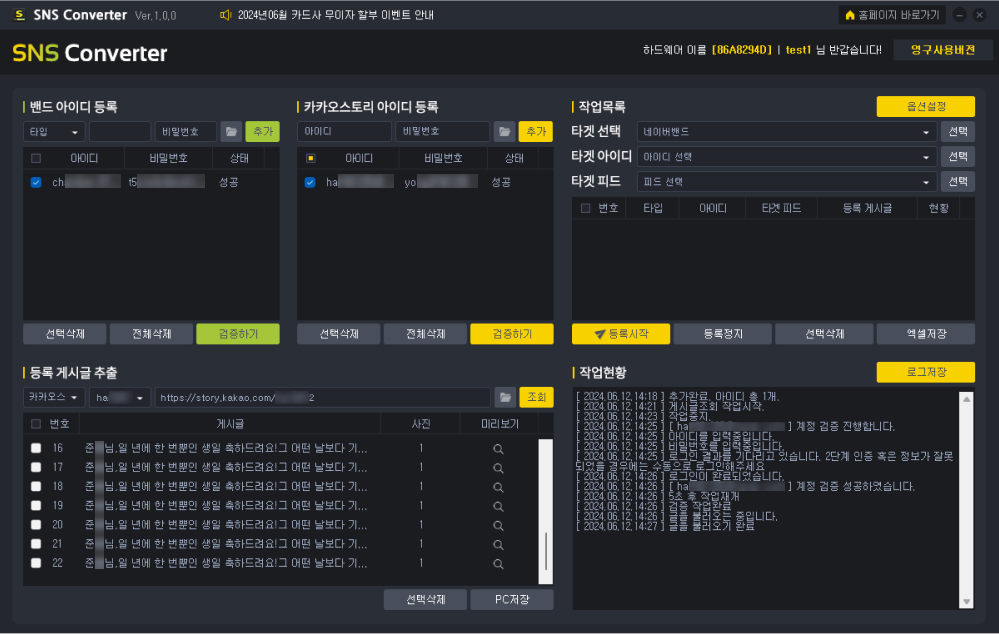This screenshot has height=634, width=999.
Task: Click 추가 button in KakaoStory ID registration
Action: click(536, 131)
